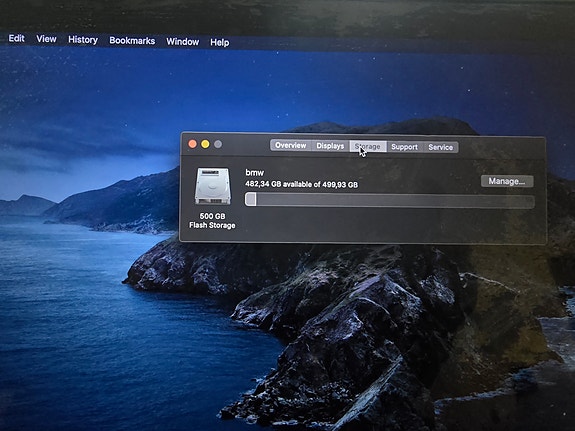This screenshot has width=575, height=431.
Task: Click the flash storage disk icon
Action: (213, 186)
